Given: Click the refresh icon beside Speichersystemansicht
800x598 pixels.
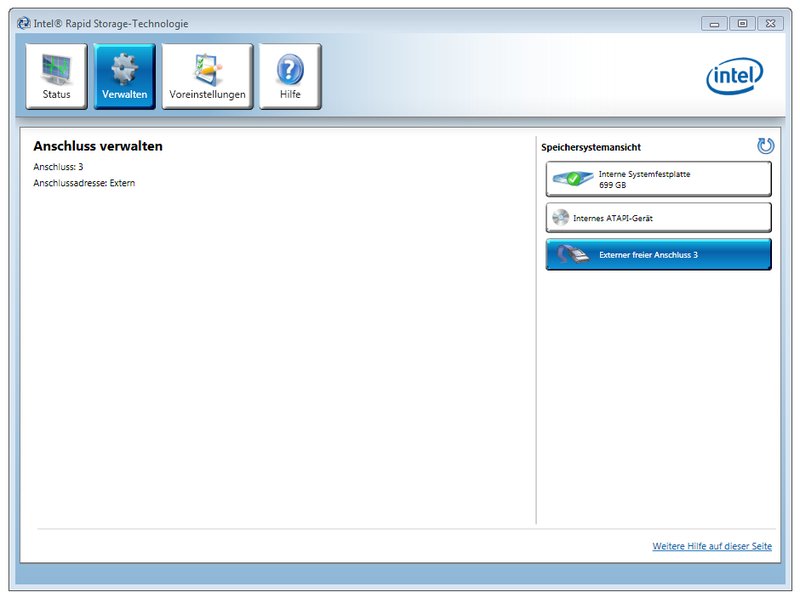Looking at the screenshot, I should pyautogui.click(x=765, y=146).
